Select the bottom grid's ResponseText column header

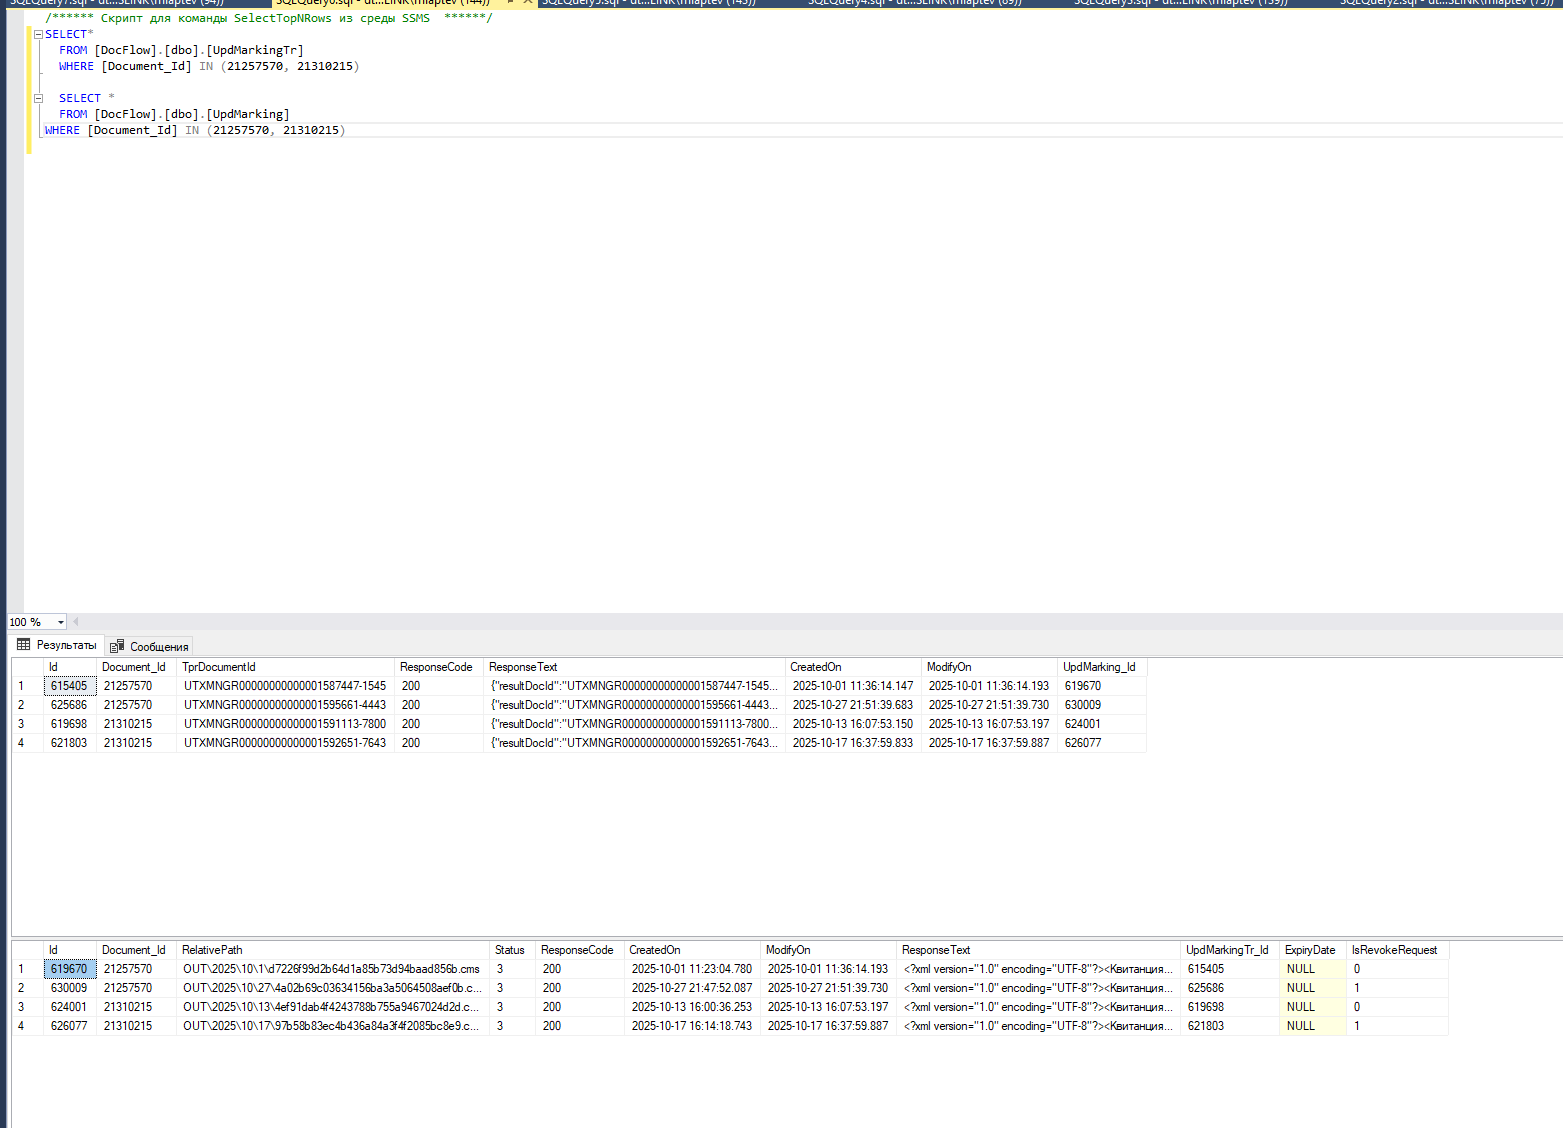coord(1038,950)
